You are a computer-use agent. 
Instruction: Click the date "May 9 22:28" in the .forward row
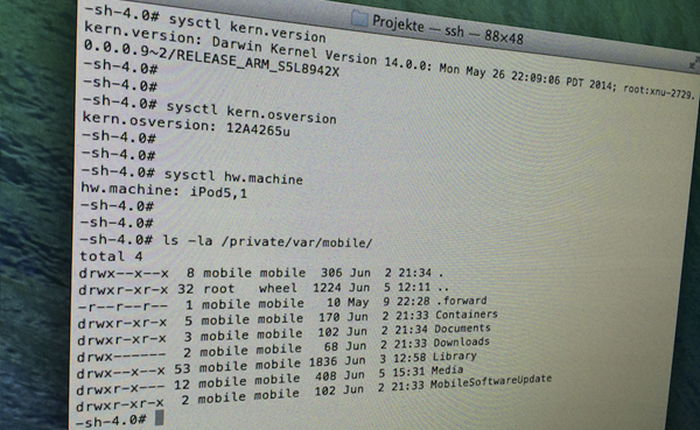click(388, 302)
